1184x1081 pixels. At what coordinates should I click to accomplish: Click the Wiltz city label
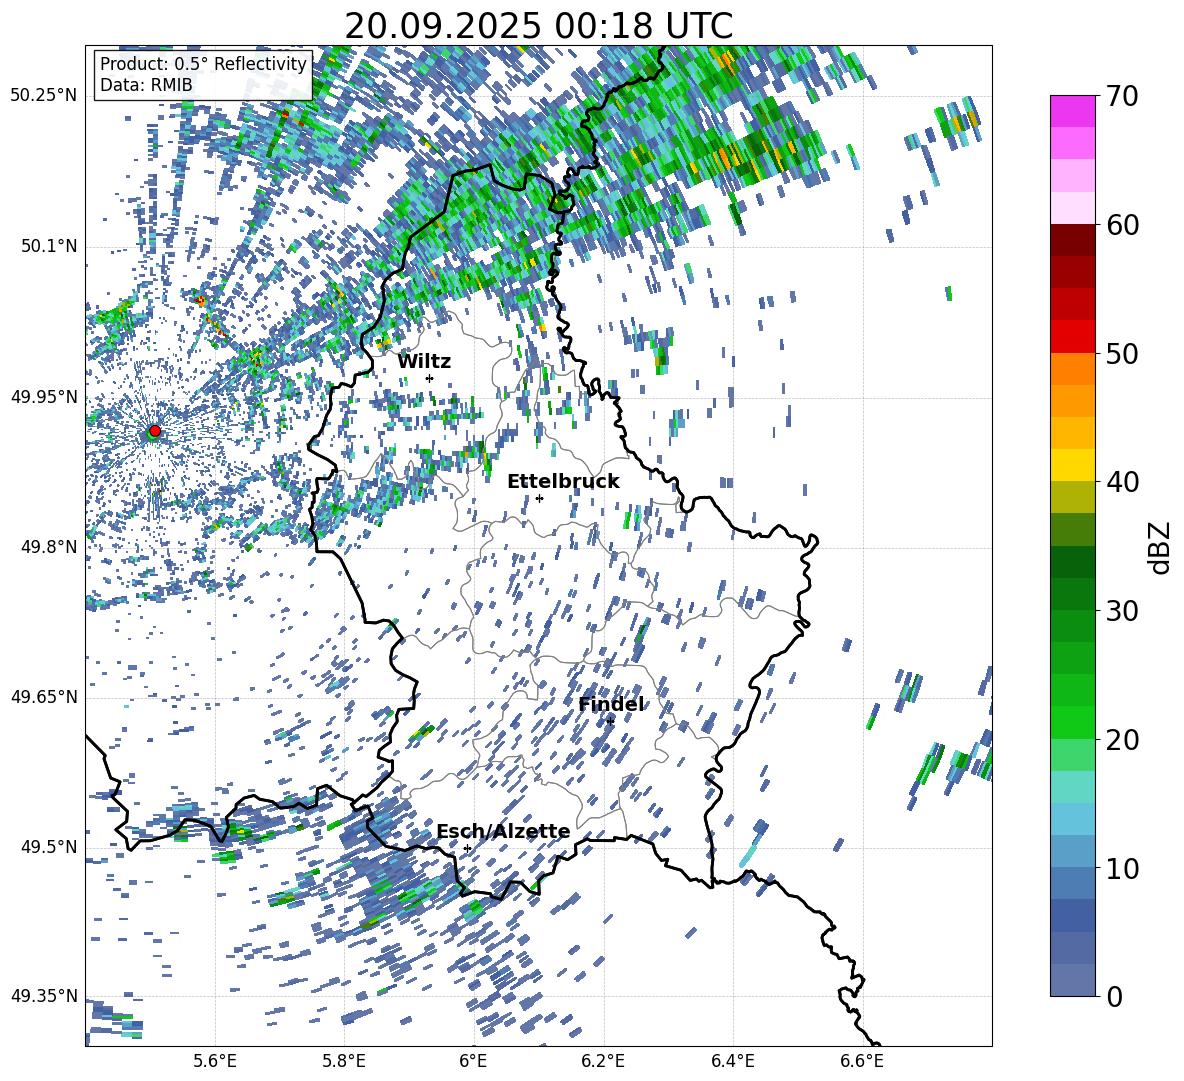coord(424,362)
